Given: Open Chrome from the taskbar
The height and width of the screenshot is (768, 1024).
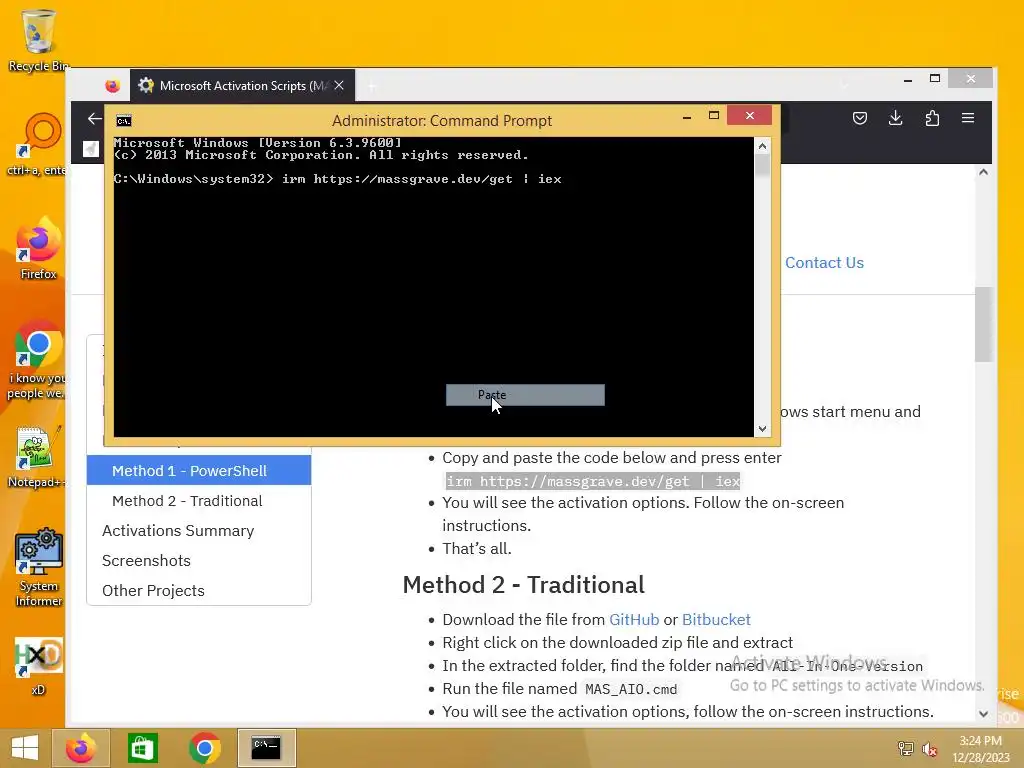Looking at the screenshot, I should (x=204, y=748).
